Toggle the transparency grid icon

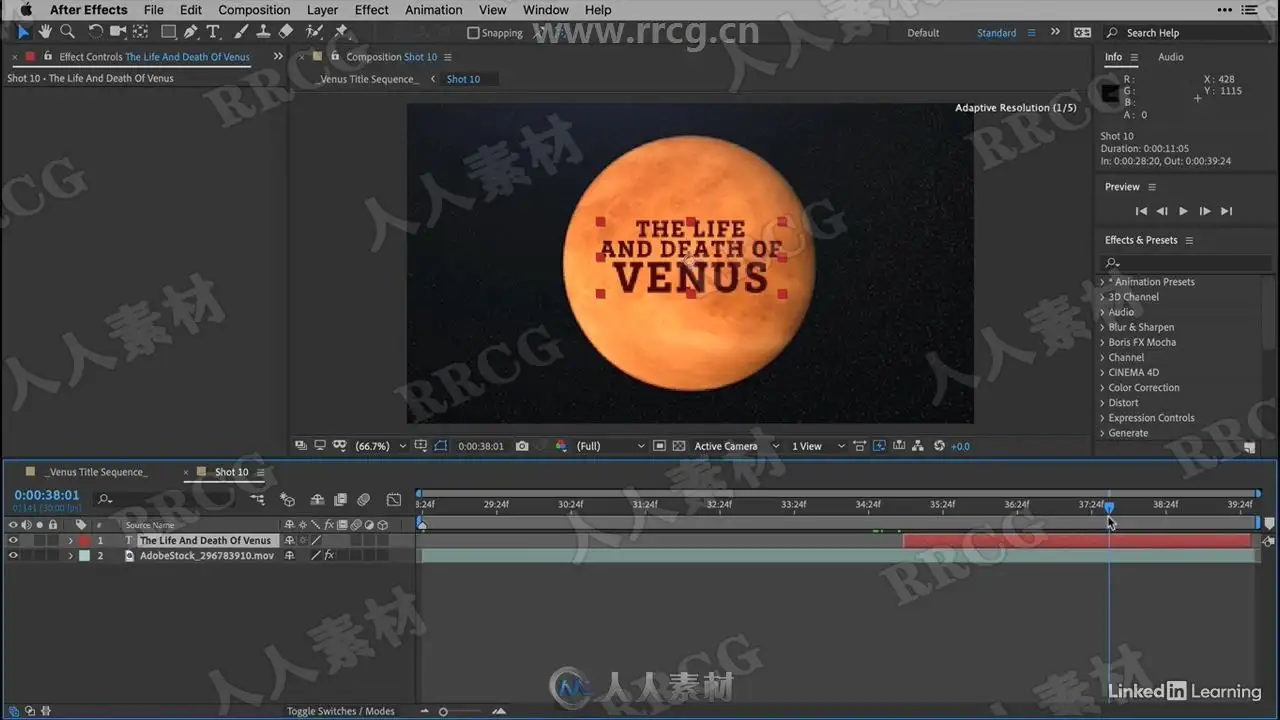tap(679, 446)
